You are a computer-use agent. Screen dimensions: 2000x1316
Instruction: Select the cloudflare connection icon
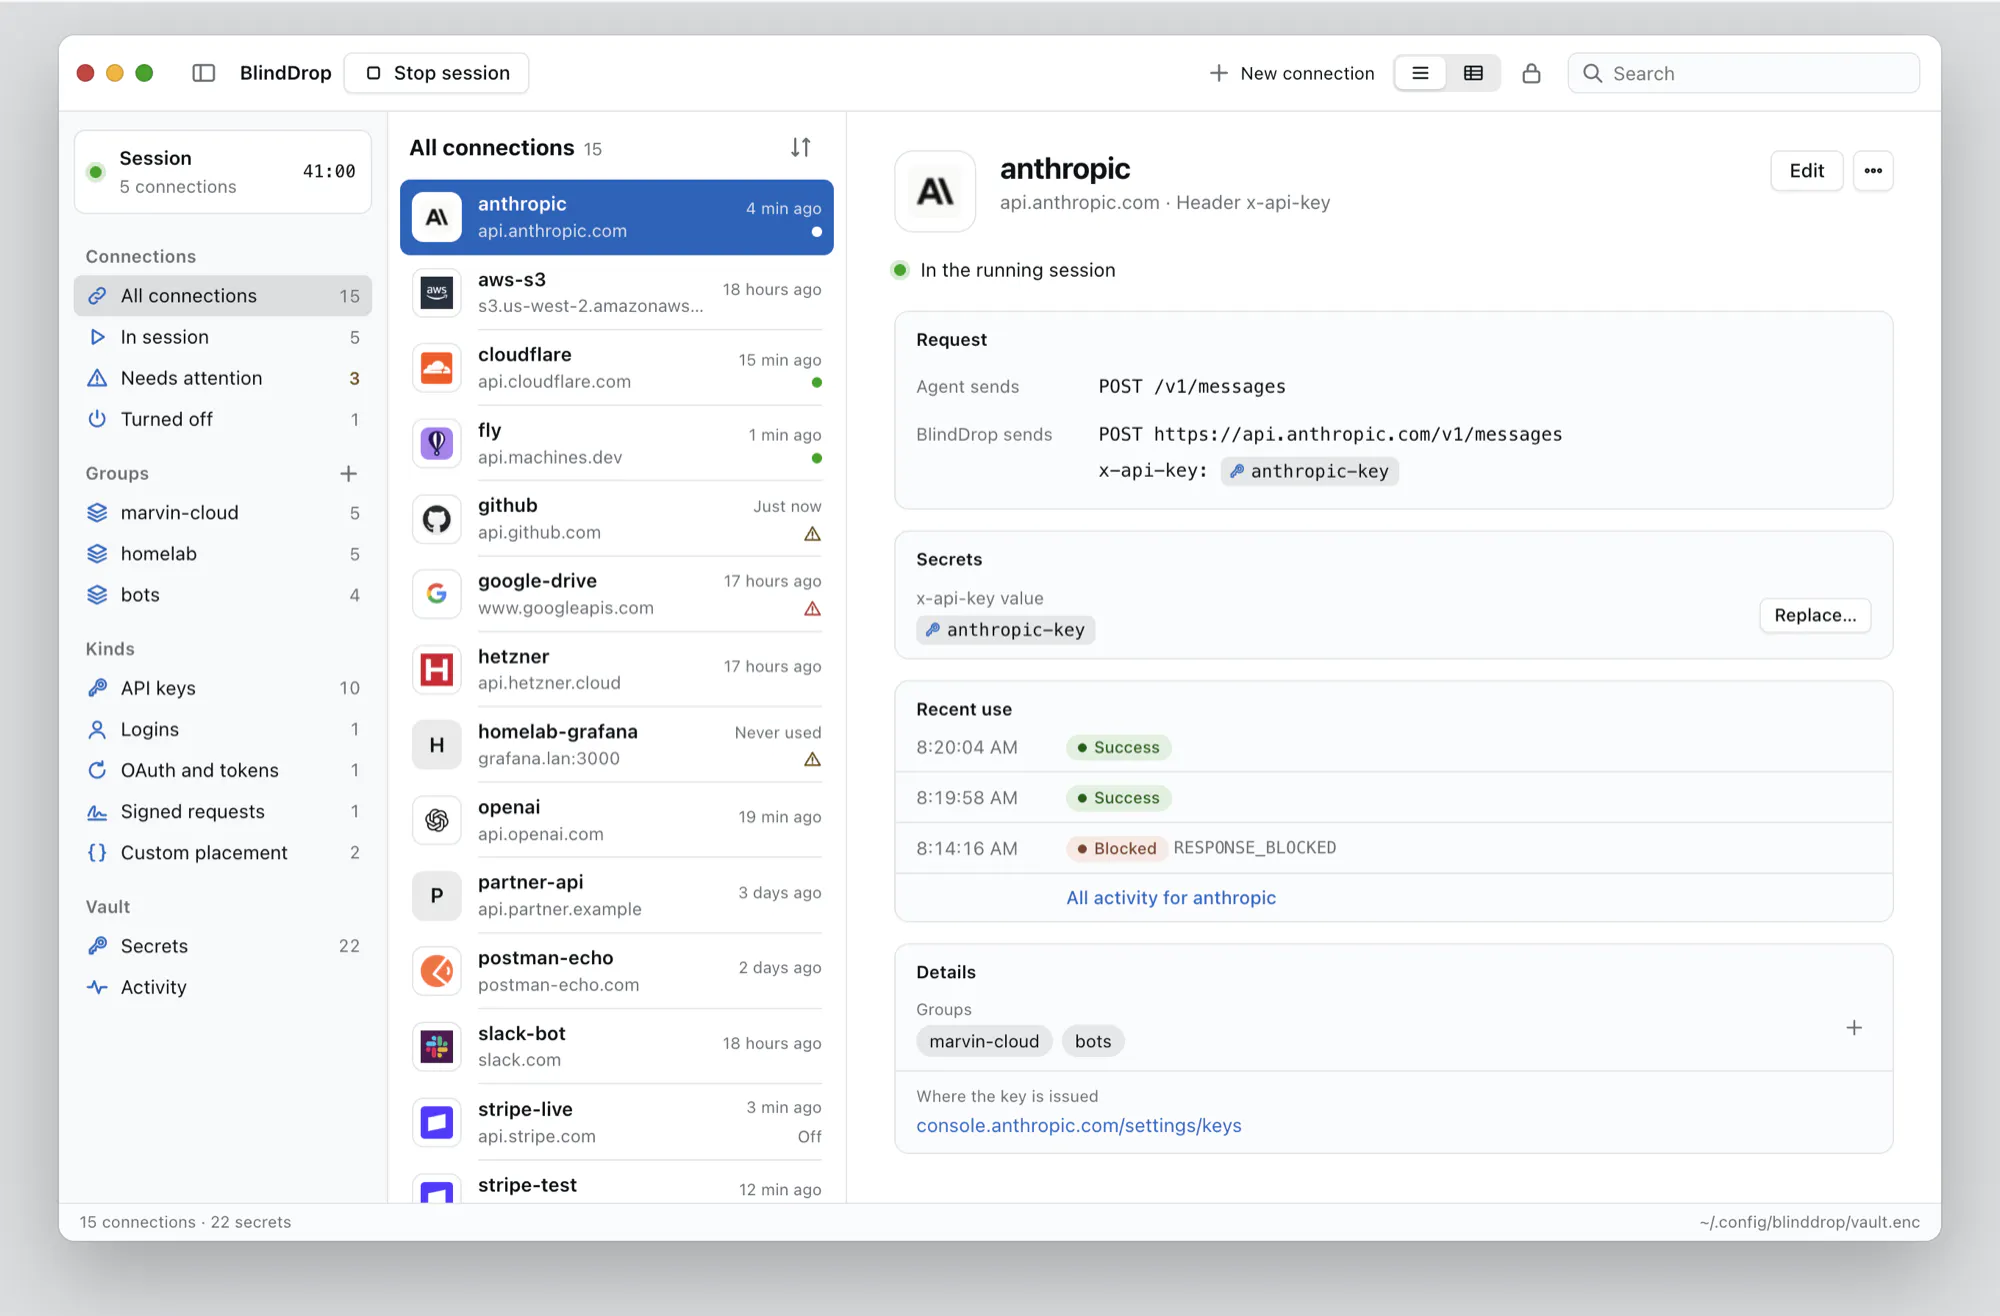click(x=437, y=368)
